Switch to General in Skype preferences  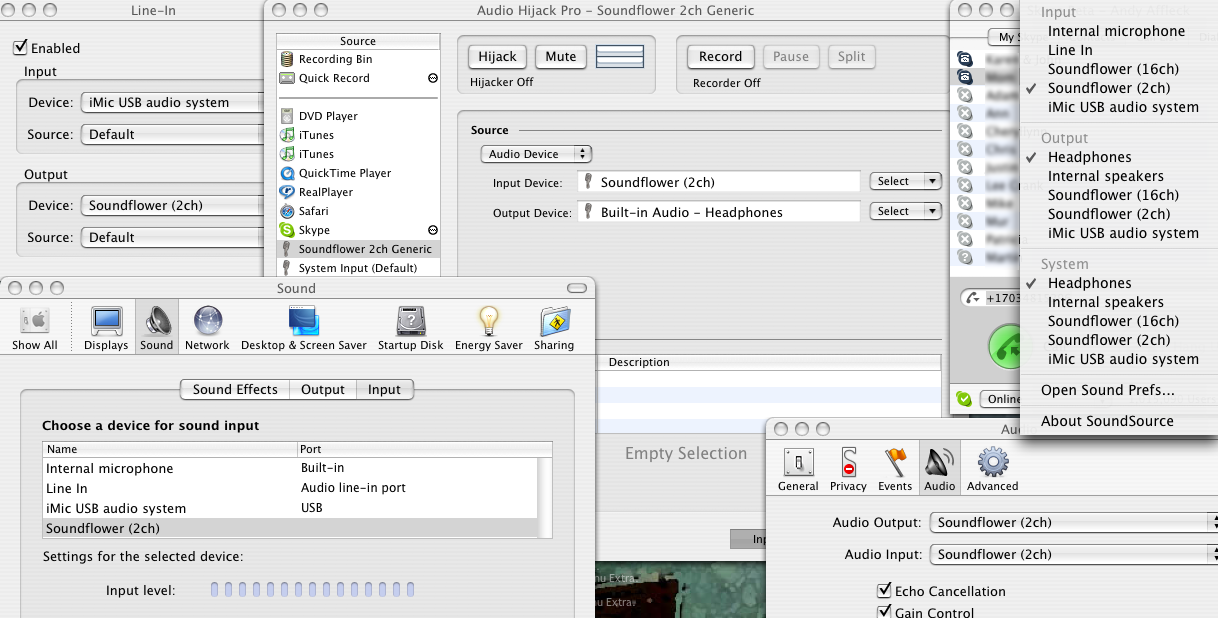click(x=798, y=469)
